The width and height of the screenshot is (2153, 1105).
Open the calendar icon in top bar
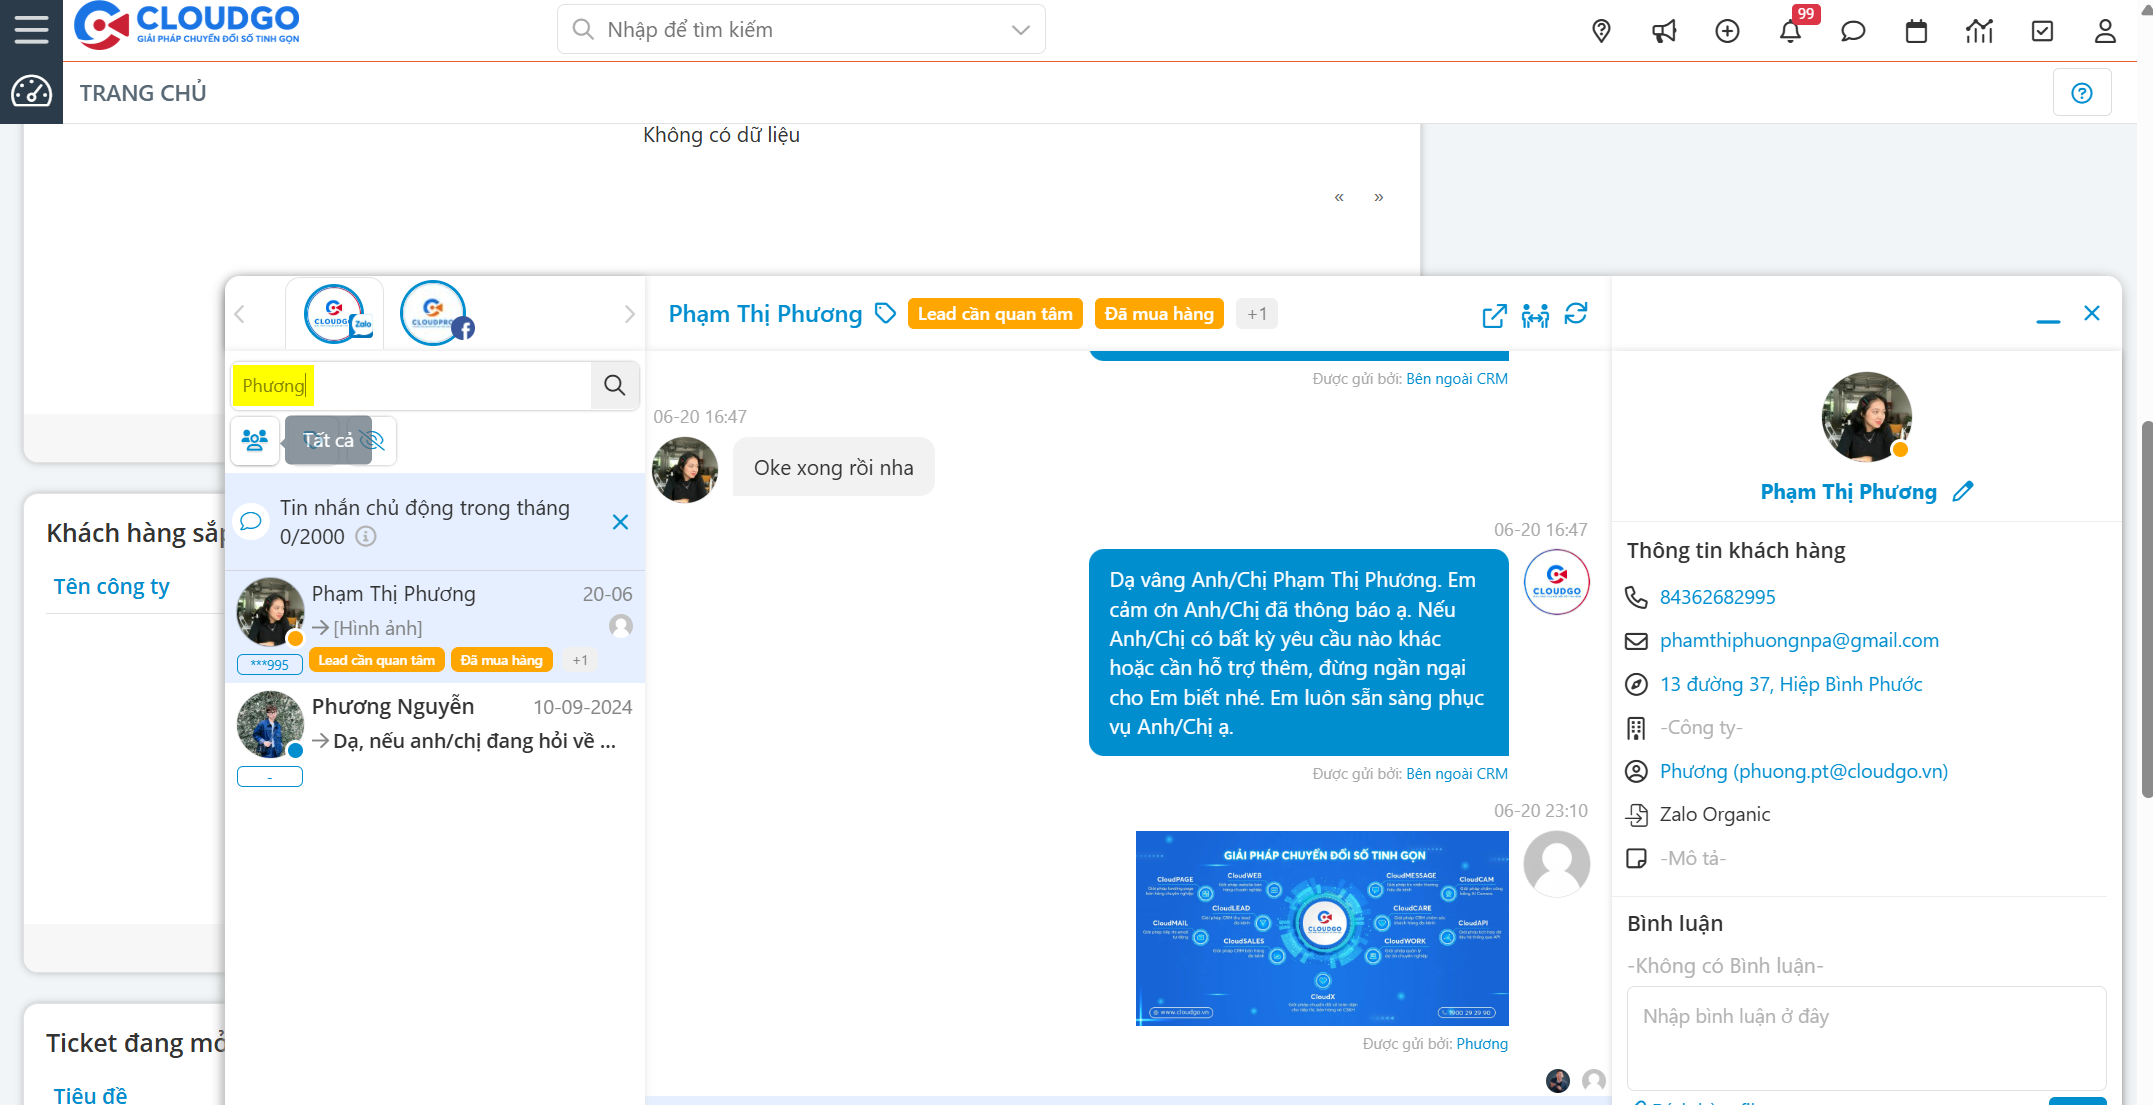coord(1916,31)
